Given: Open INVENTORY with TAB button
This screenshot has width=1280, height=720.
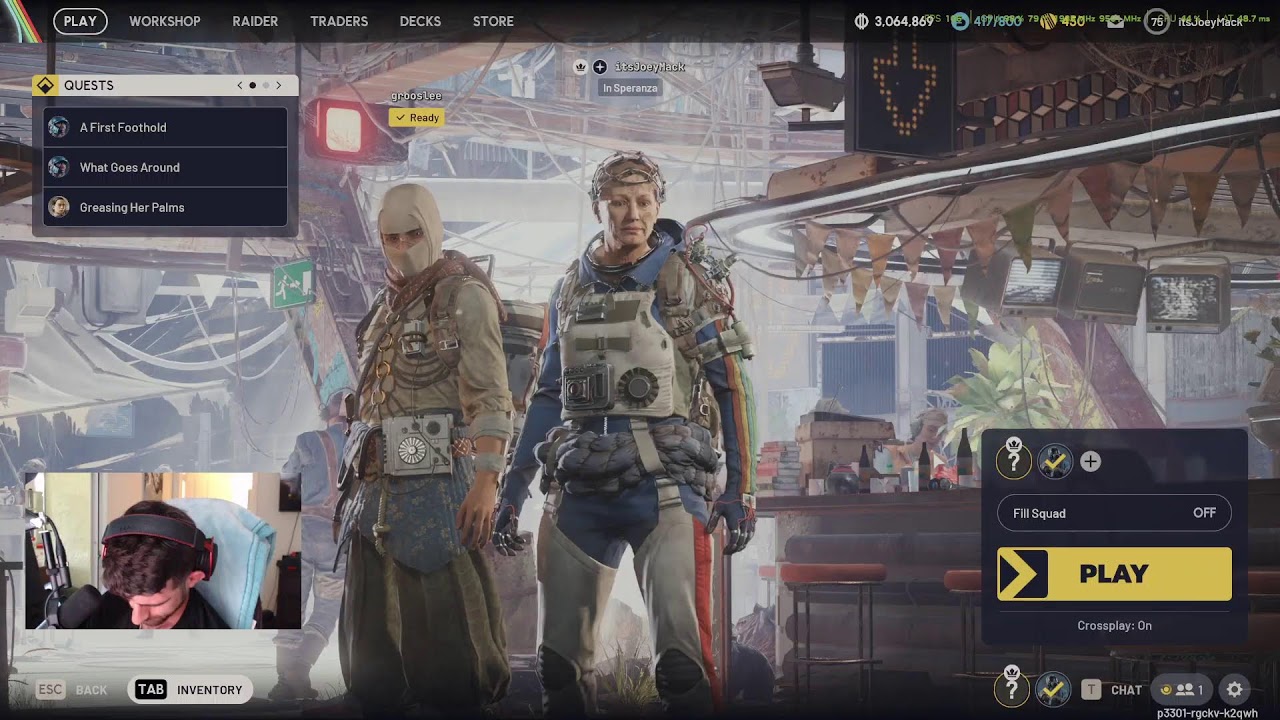Looking at the screenshot, I should [190, 690].
